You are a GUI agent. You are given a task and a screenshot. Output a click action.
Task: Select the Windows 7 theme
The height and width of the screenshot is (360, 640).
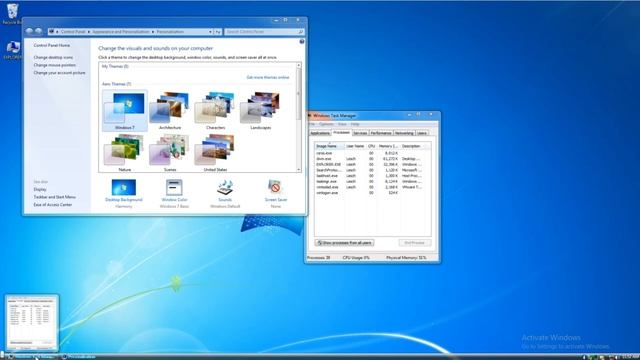[124, 111]
